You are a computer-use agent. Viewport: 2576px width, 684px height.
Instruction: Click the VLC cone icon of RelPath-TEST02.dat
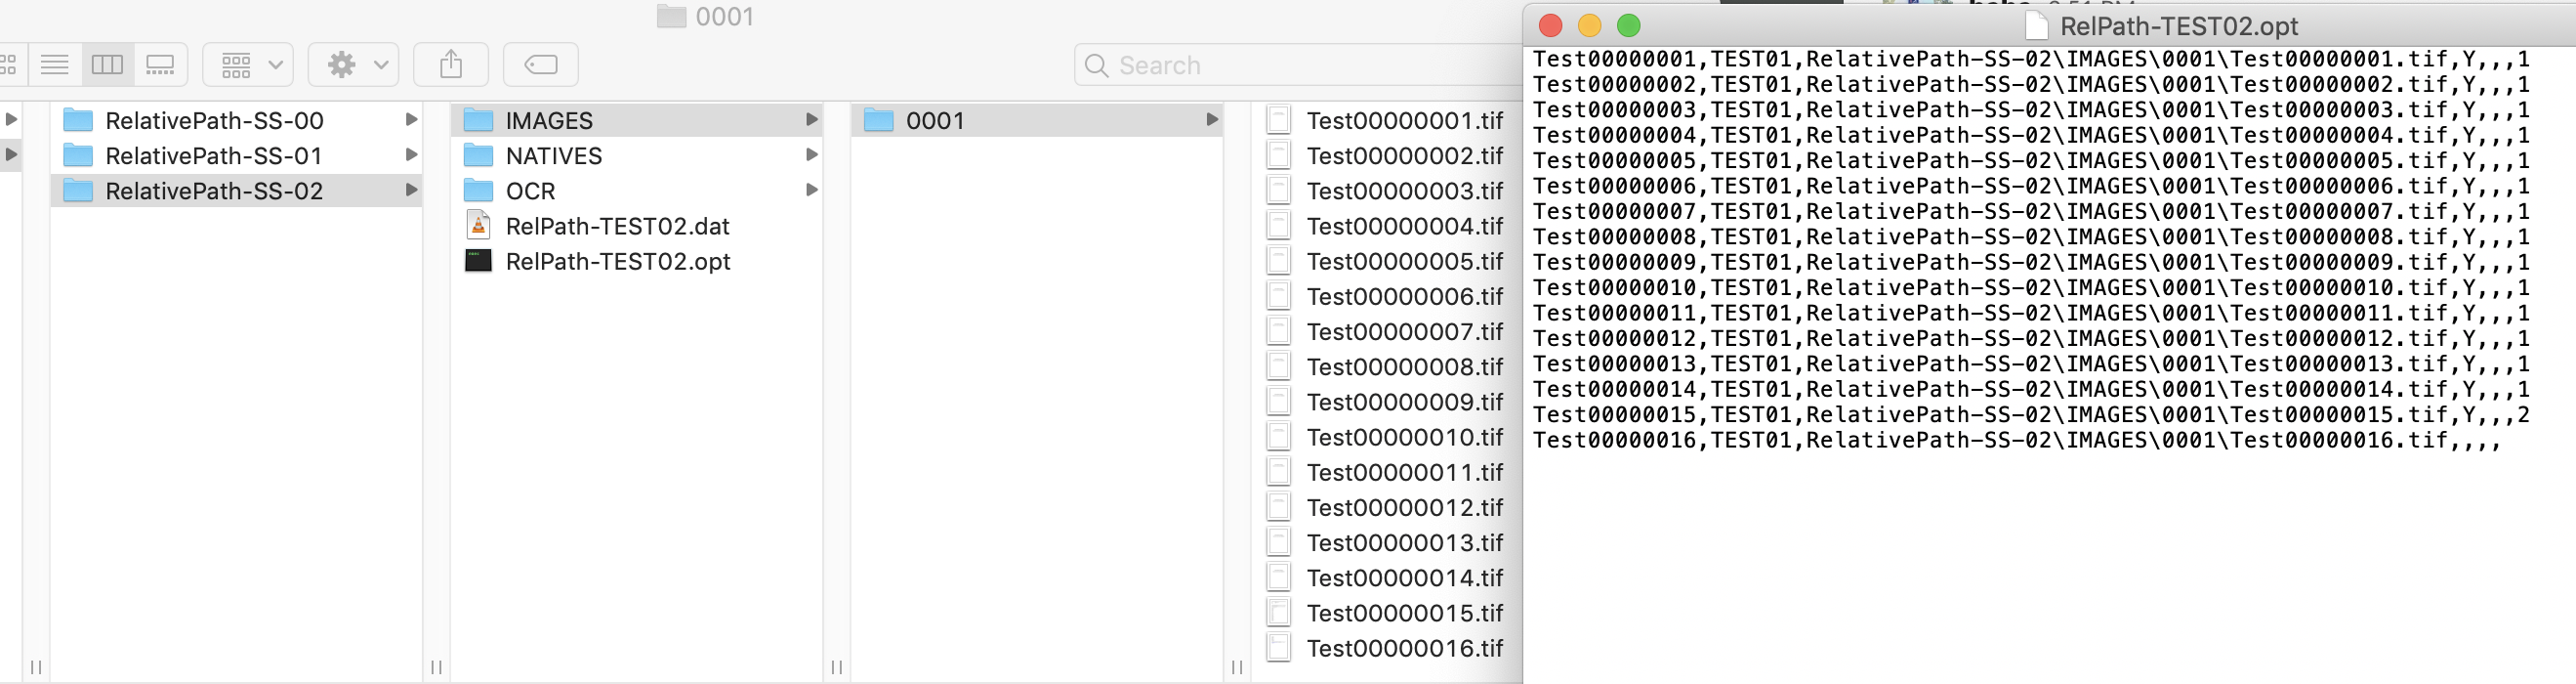tap(479, 225)
